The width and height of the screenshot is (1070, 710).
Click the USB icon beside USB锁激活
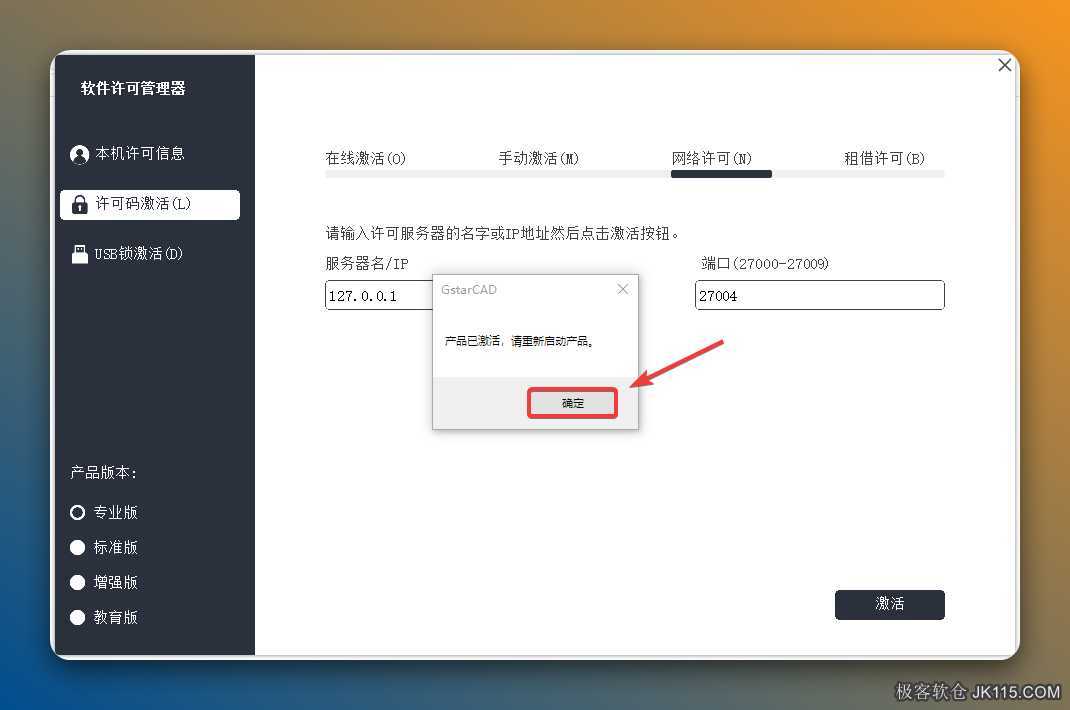(80, 254)
